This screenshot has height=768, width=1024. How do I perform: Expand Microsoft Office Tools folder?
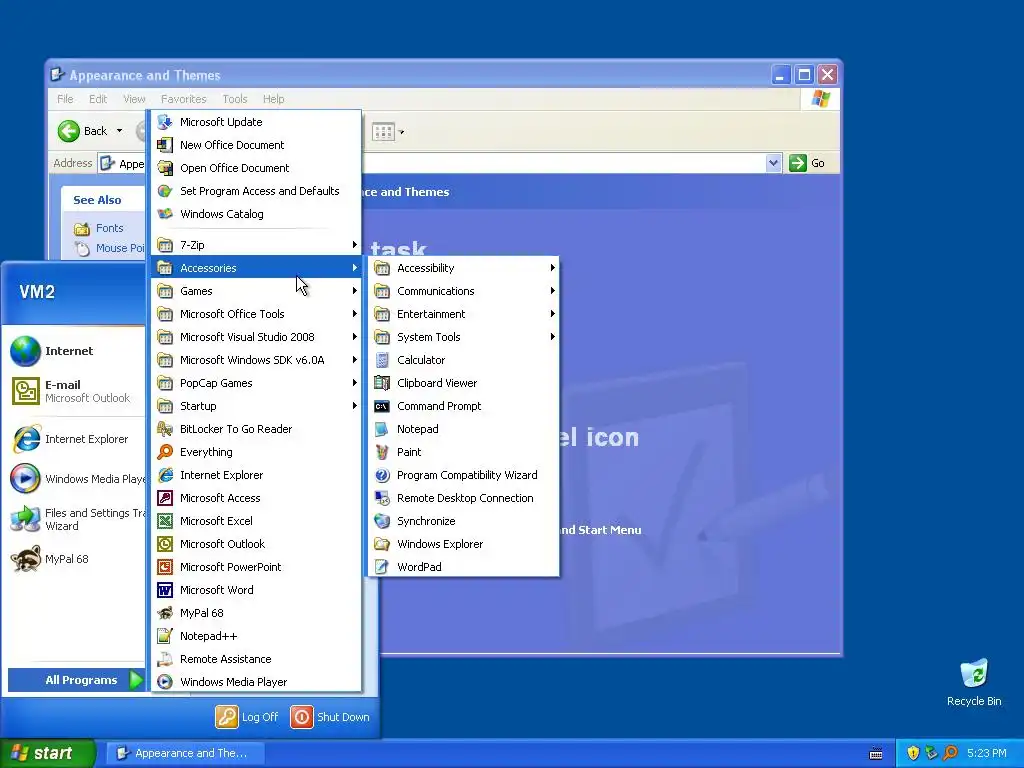click(x=256, y=314)
